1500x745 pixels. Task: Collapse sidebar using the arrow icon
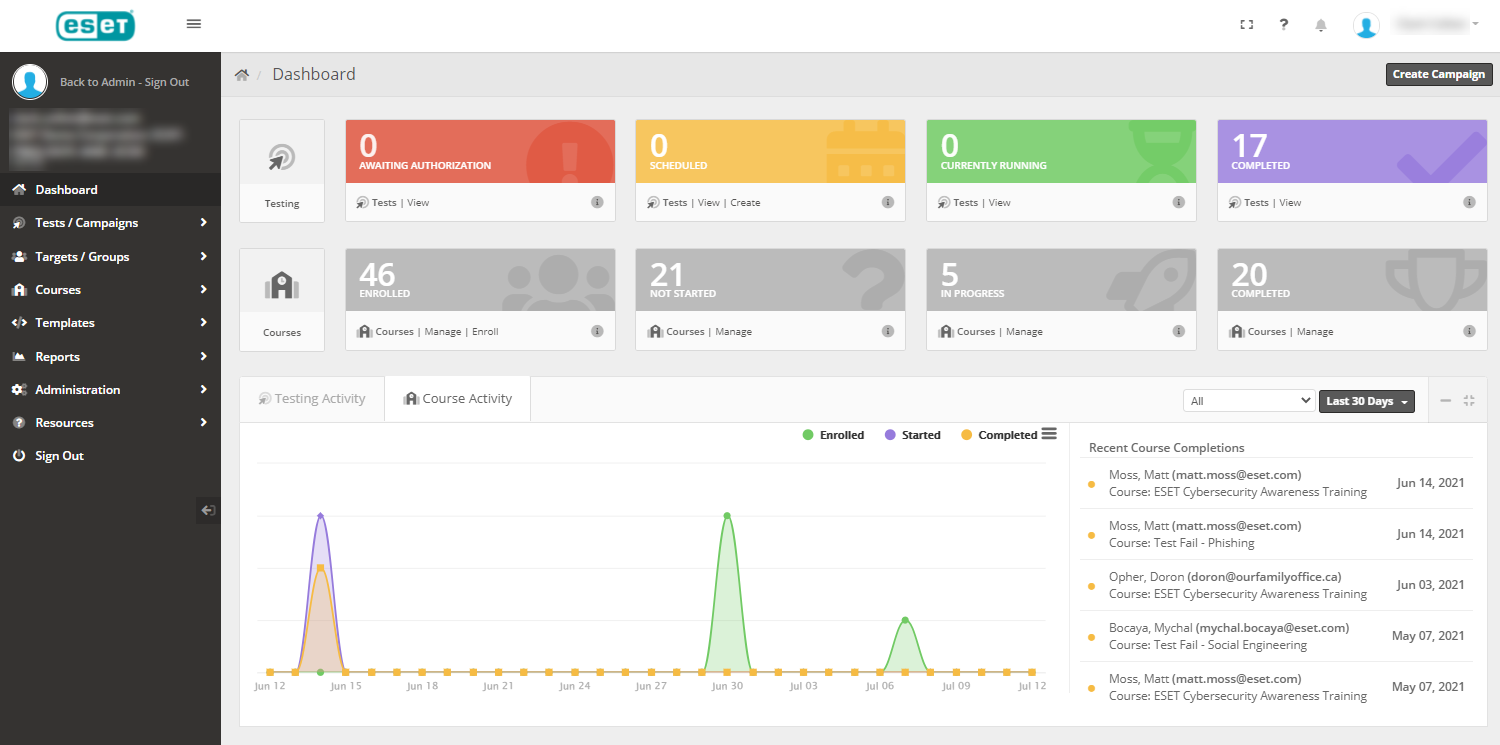208,510
